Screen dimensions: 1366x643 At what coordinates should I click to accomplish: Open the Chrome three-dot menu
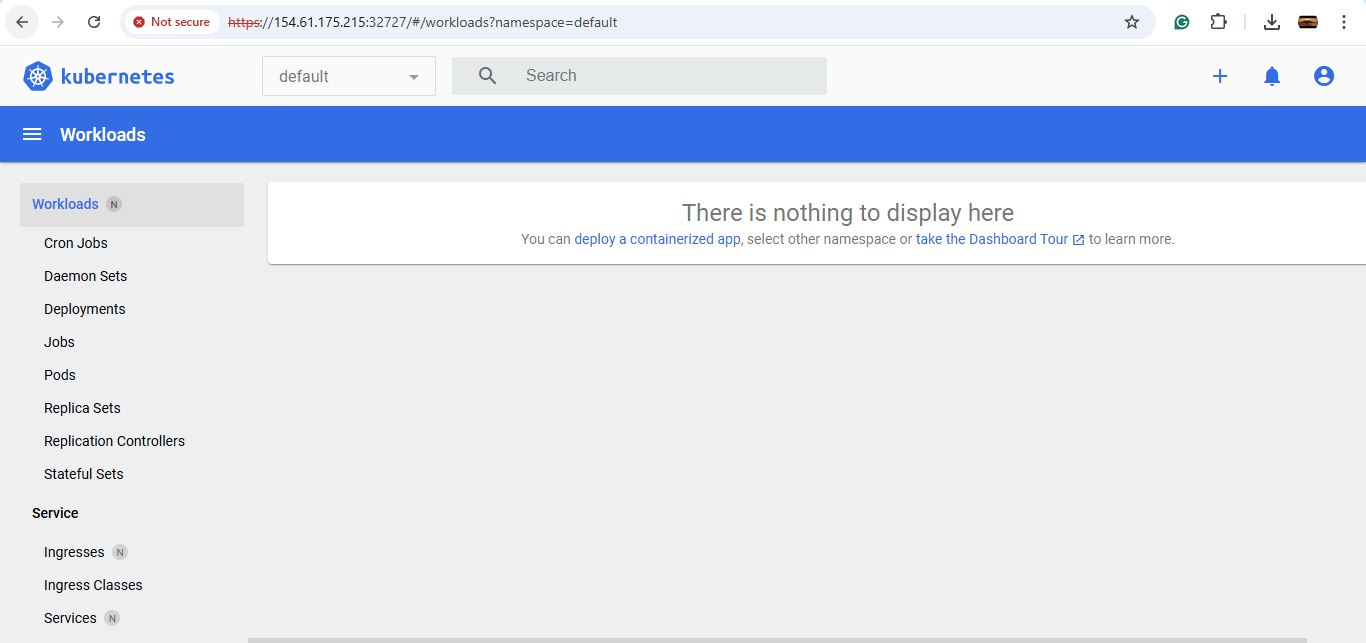click(1343, 22)
